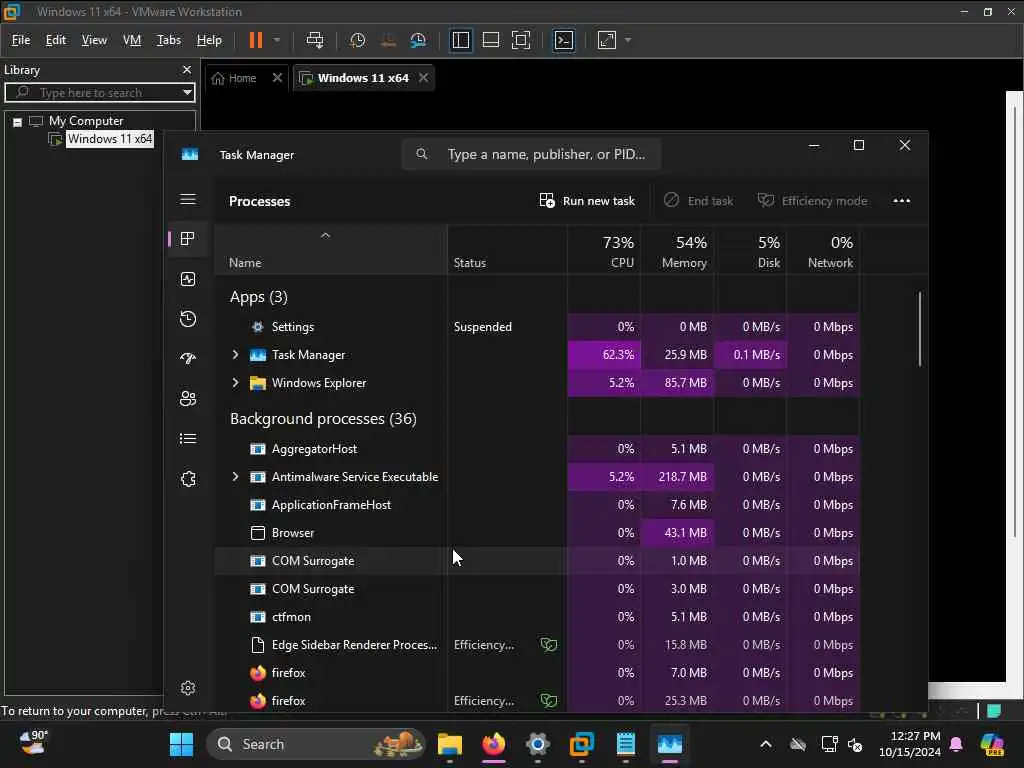This screenshot has height=768, width=1024.
Task: Expand Antimalware Service Executable group
Action: tap(235, 477)
